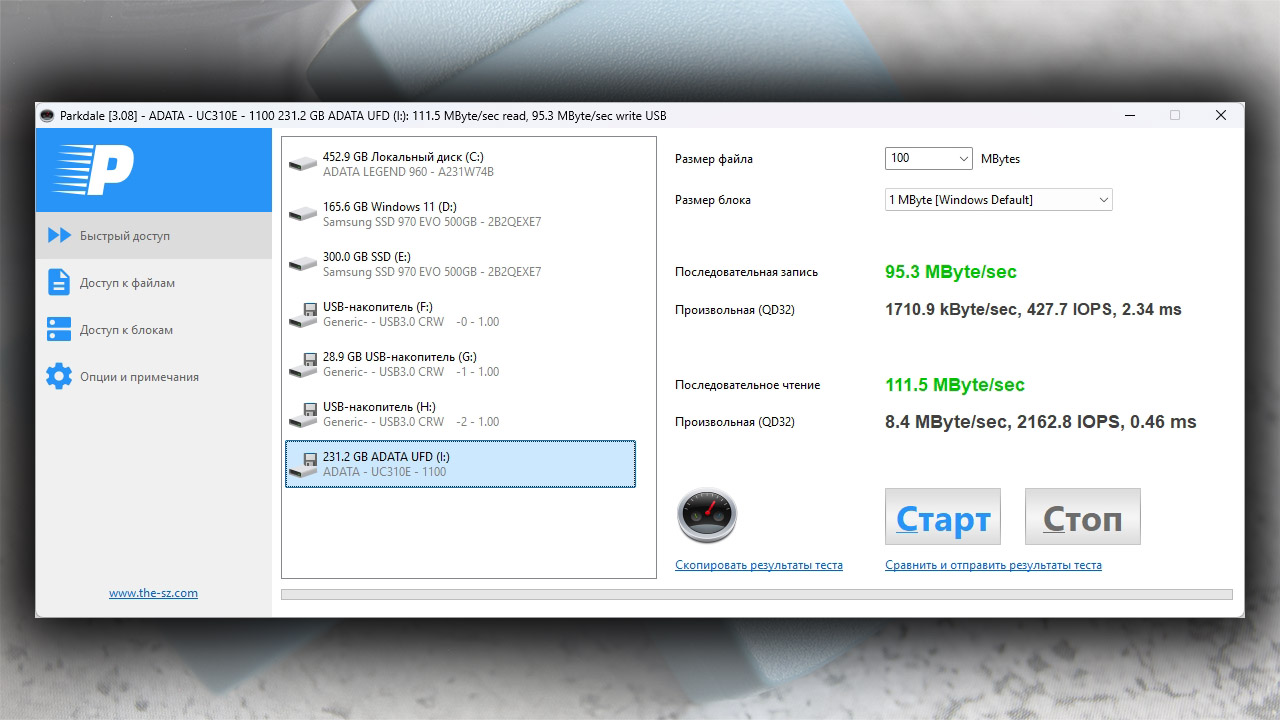The image size is (1280, 720).
Task: Click Скопировать результаты теста link
Action: (x=759, y=565)
